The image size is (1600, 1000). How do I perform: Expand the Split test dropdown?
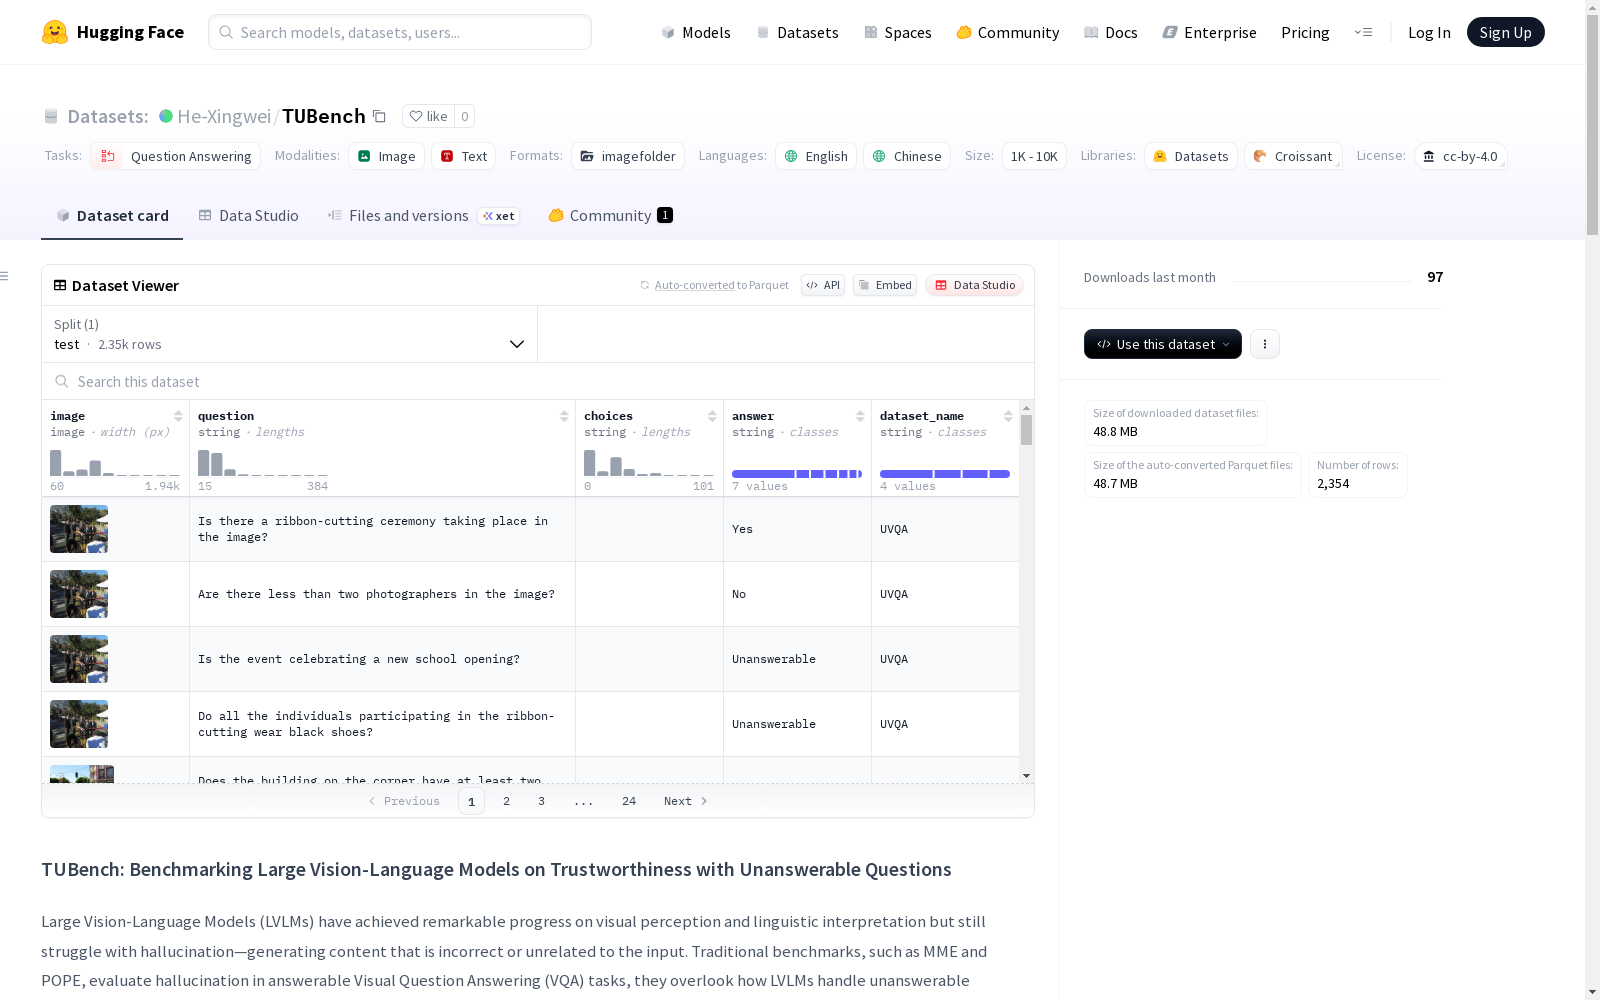click(x=290, y=334)
